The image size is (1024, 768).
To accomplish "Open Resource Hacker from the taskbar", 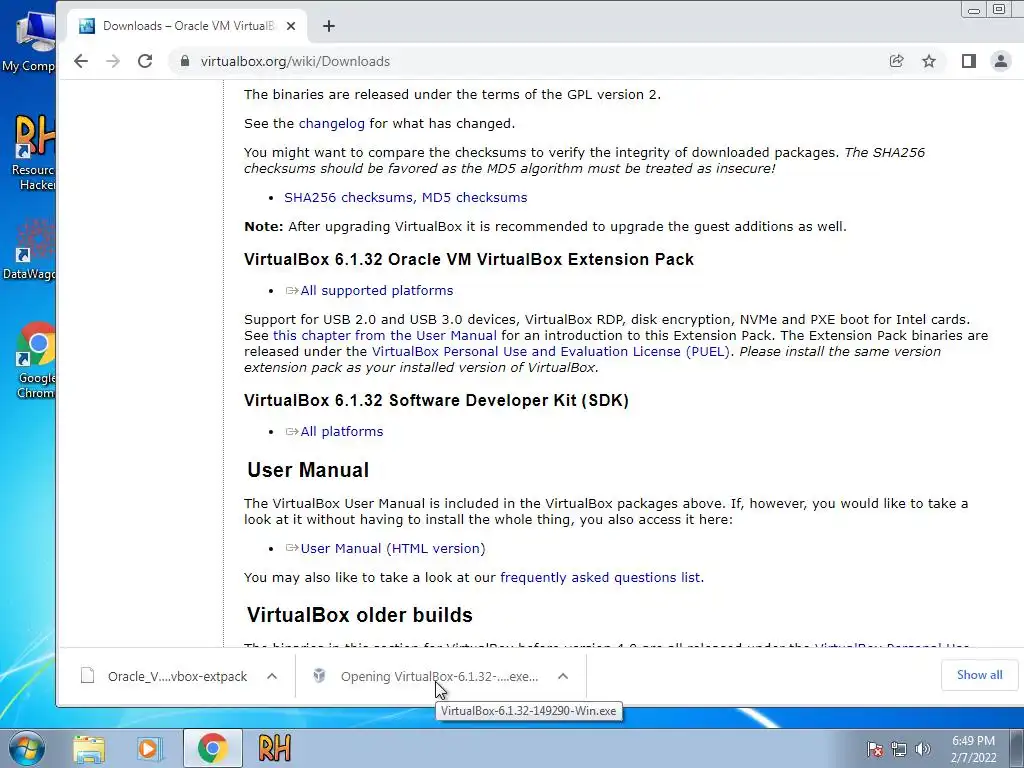I will [x=274, y=748].
